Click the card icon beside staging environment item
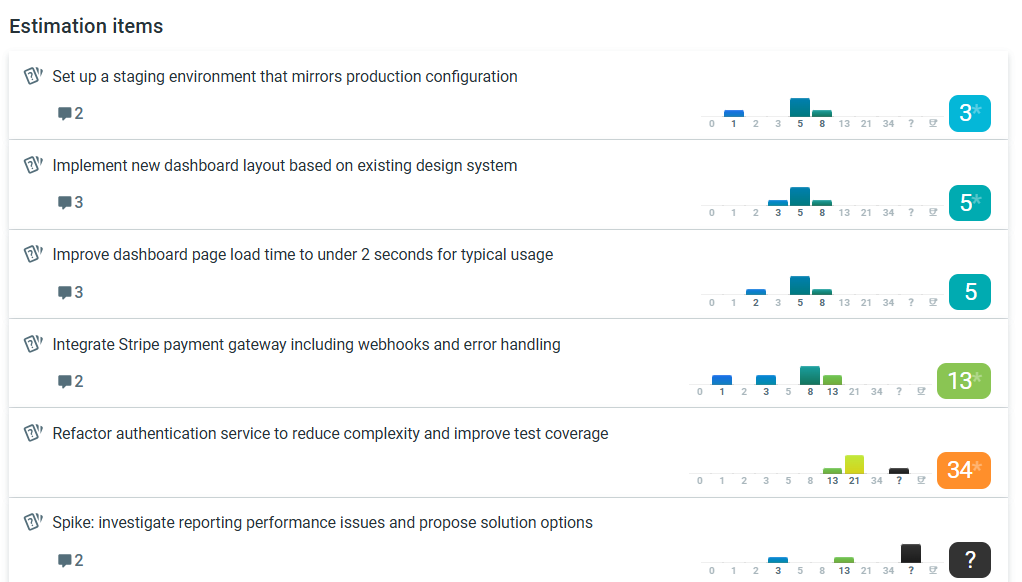1022x582 pixels. [33, 76]
